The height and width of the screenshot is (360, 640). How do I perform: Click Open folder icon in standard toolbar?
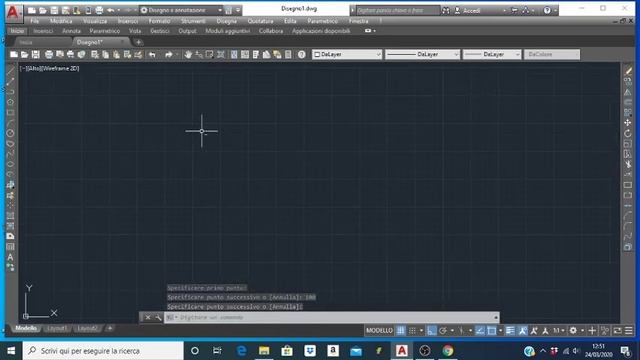24,54
